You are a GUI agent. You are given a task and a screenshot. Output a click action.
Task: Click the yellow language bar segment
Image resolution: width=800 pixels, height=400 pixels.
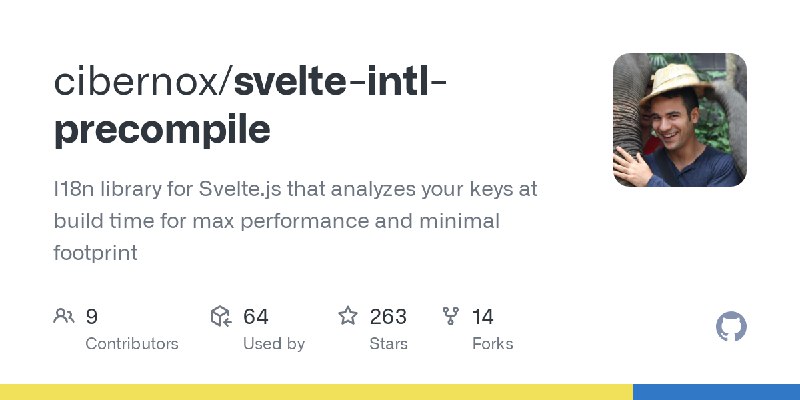tap(316, 392)
